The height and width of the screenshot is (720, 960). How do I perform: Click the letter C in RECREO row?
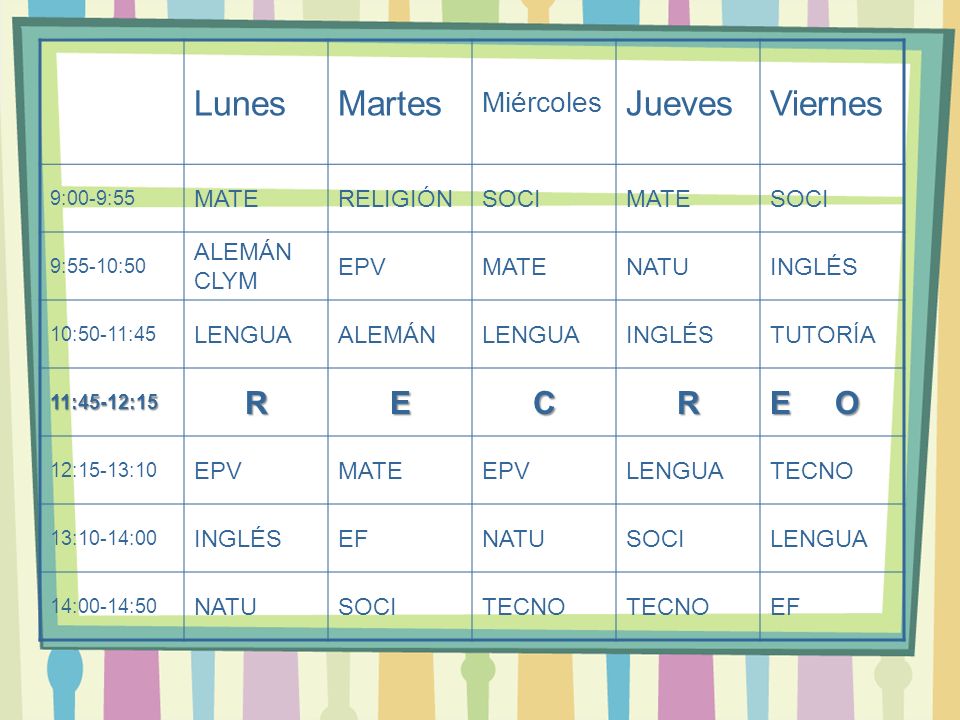[544, 403]
